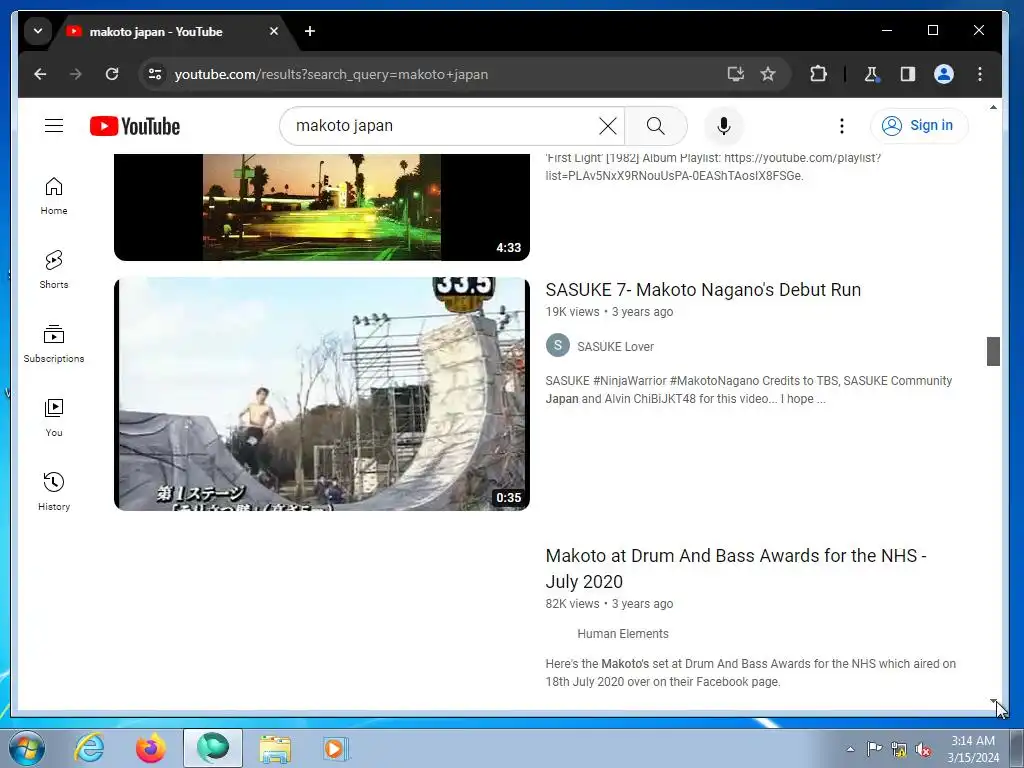Open Windows Media Player on taskbar
Viewport: 1024px width, 768px height.
336,748
